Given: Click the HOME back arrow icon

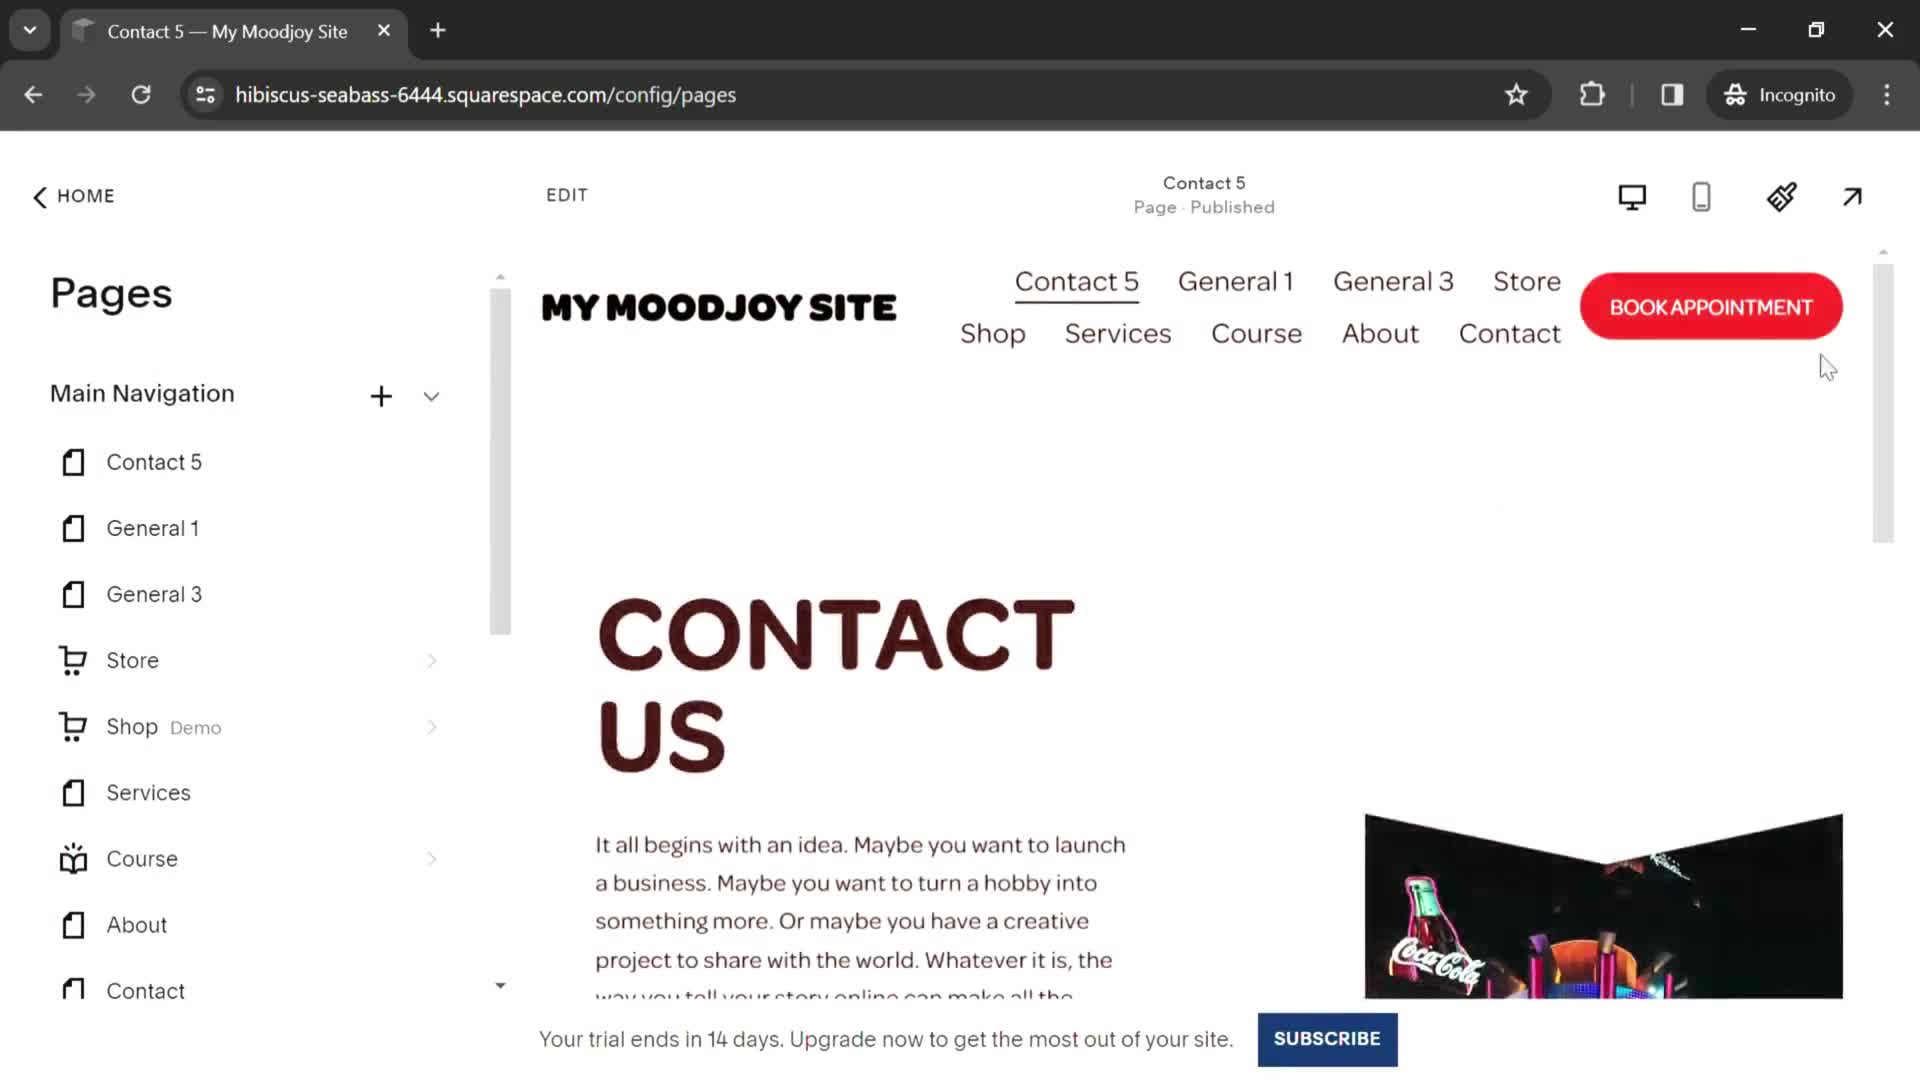Looking at the screenshot, I should coord(41,195).
